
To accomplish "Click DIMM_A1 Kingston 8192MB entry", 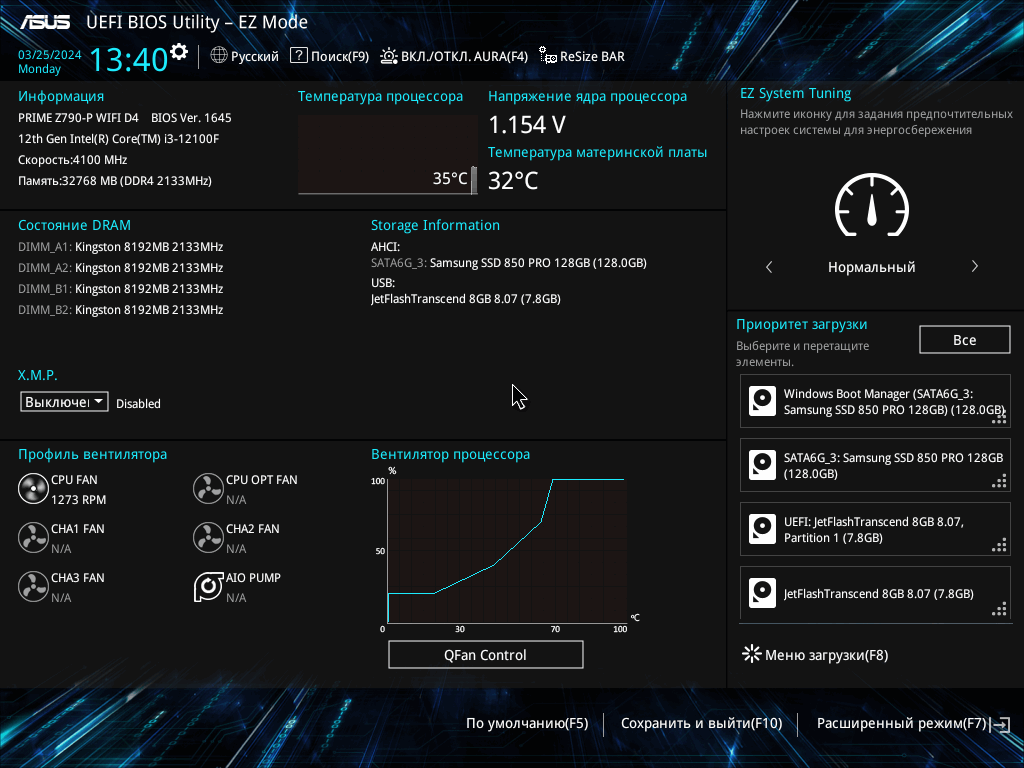I will coord(121,247).
